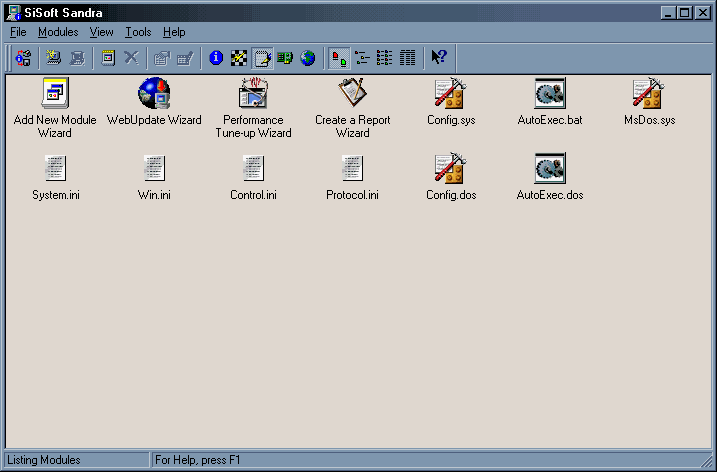The width and height of the screenshot is (717, 472).
Task: Minimize the SiSoft Sandra window
Action: coord(669,13)
